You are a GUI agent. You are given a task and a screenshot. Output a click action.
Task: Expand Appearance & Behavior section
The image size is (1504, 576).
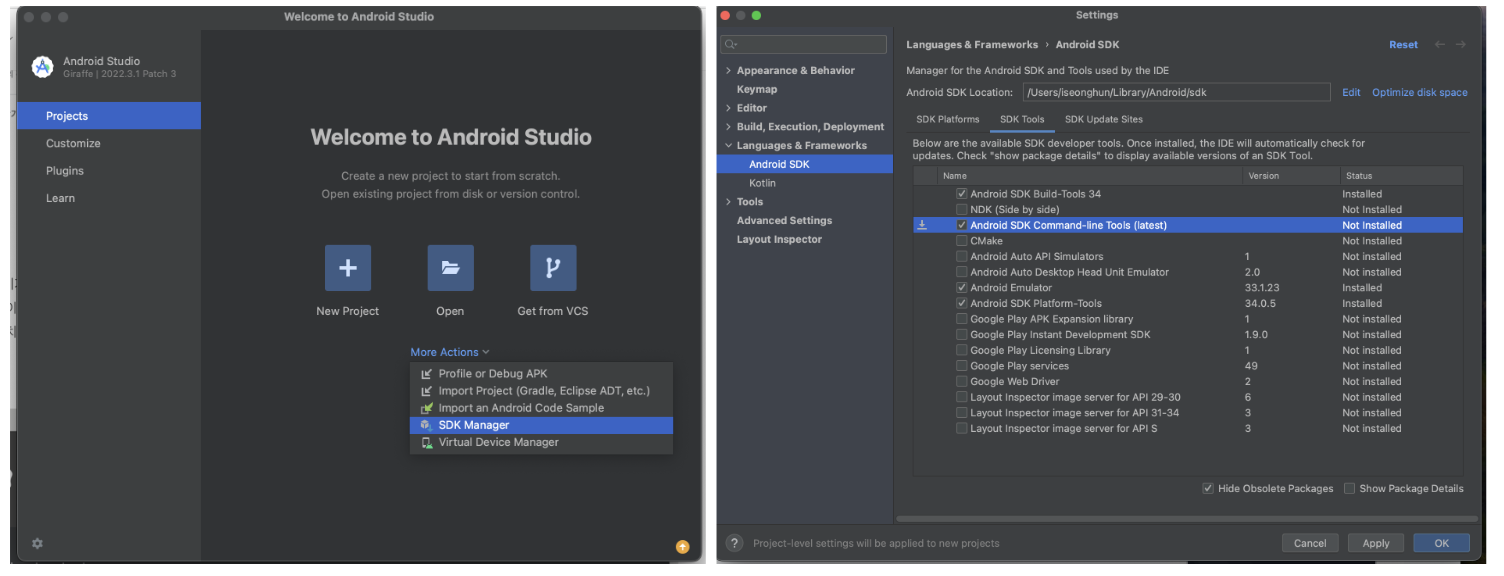[728, 71]
